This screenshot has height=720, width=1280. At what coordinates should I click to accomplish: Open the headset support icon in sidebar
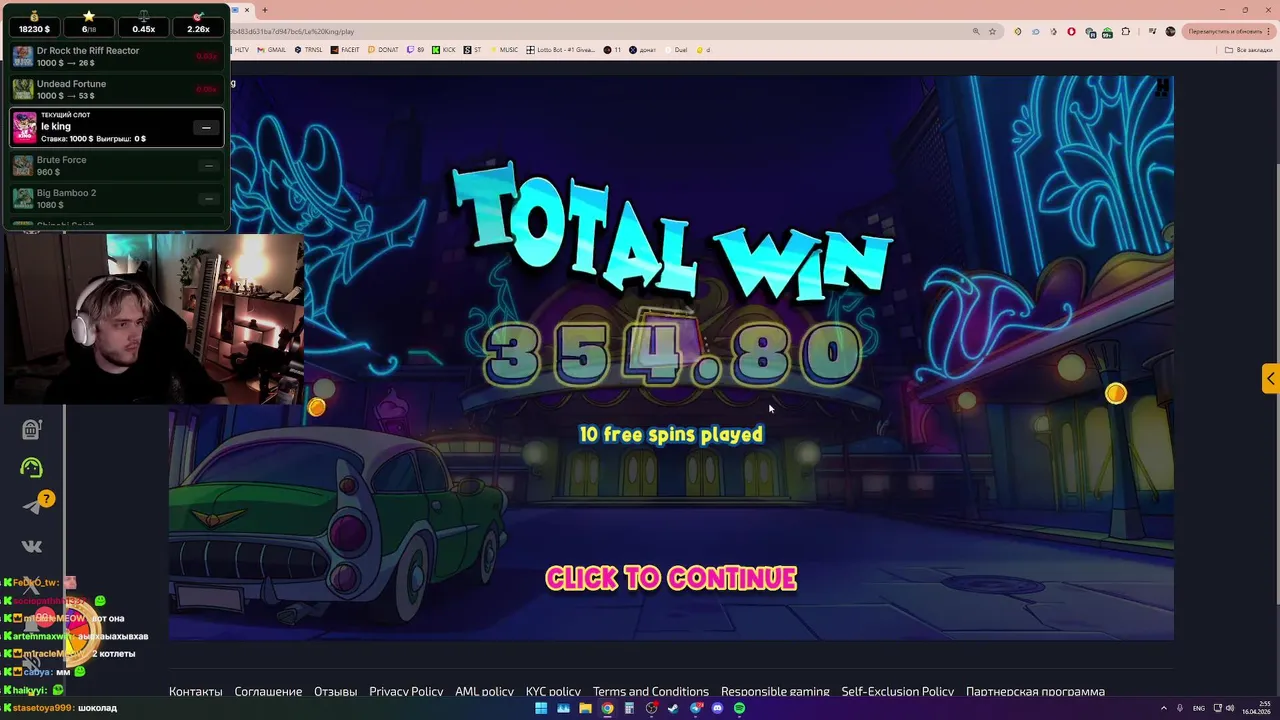(32, 467)
